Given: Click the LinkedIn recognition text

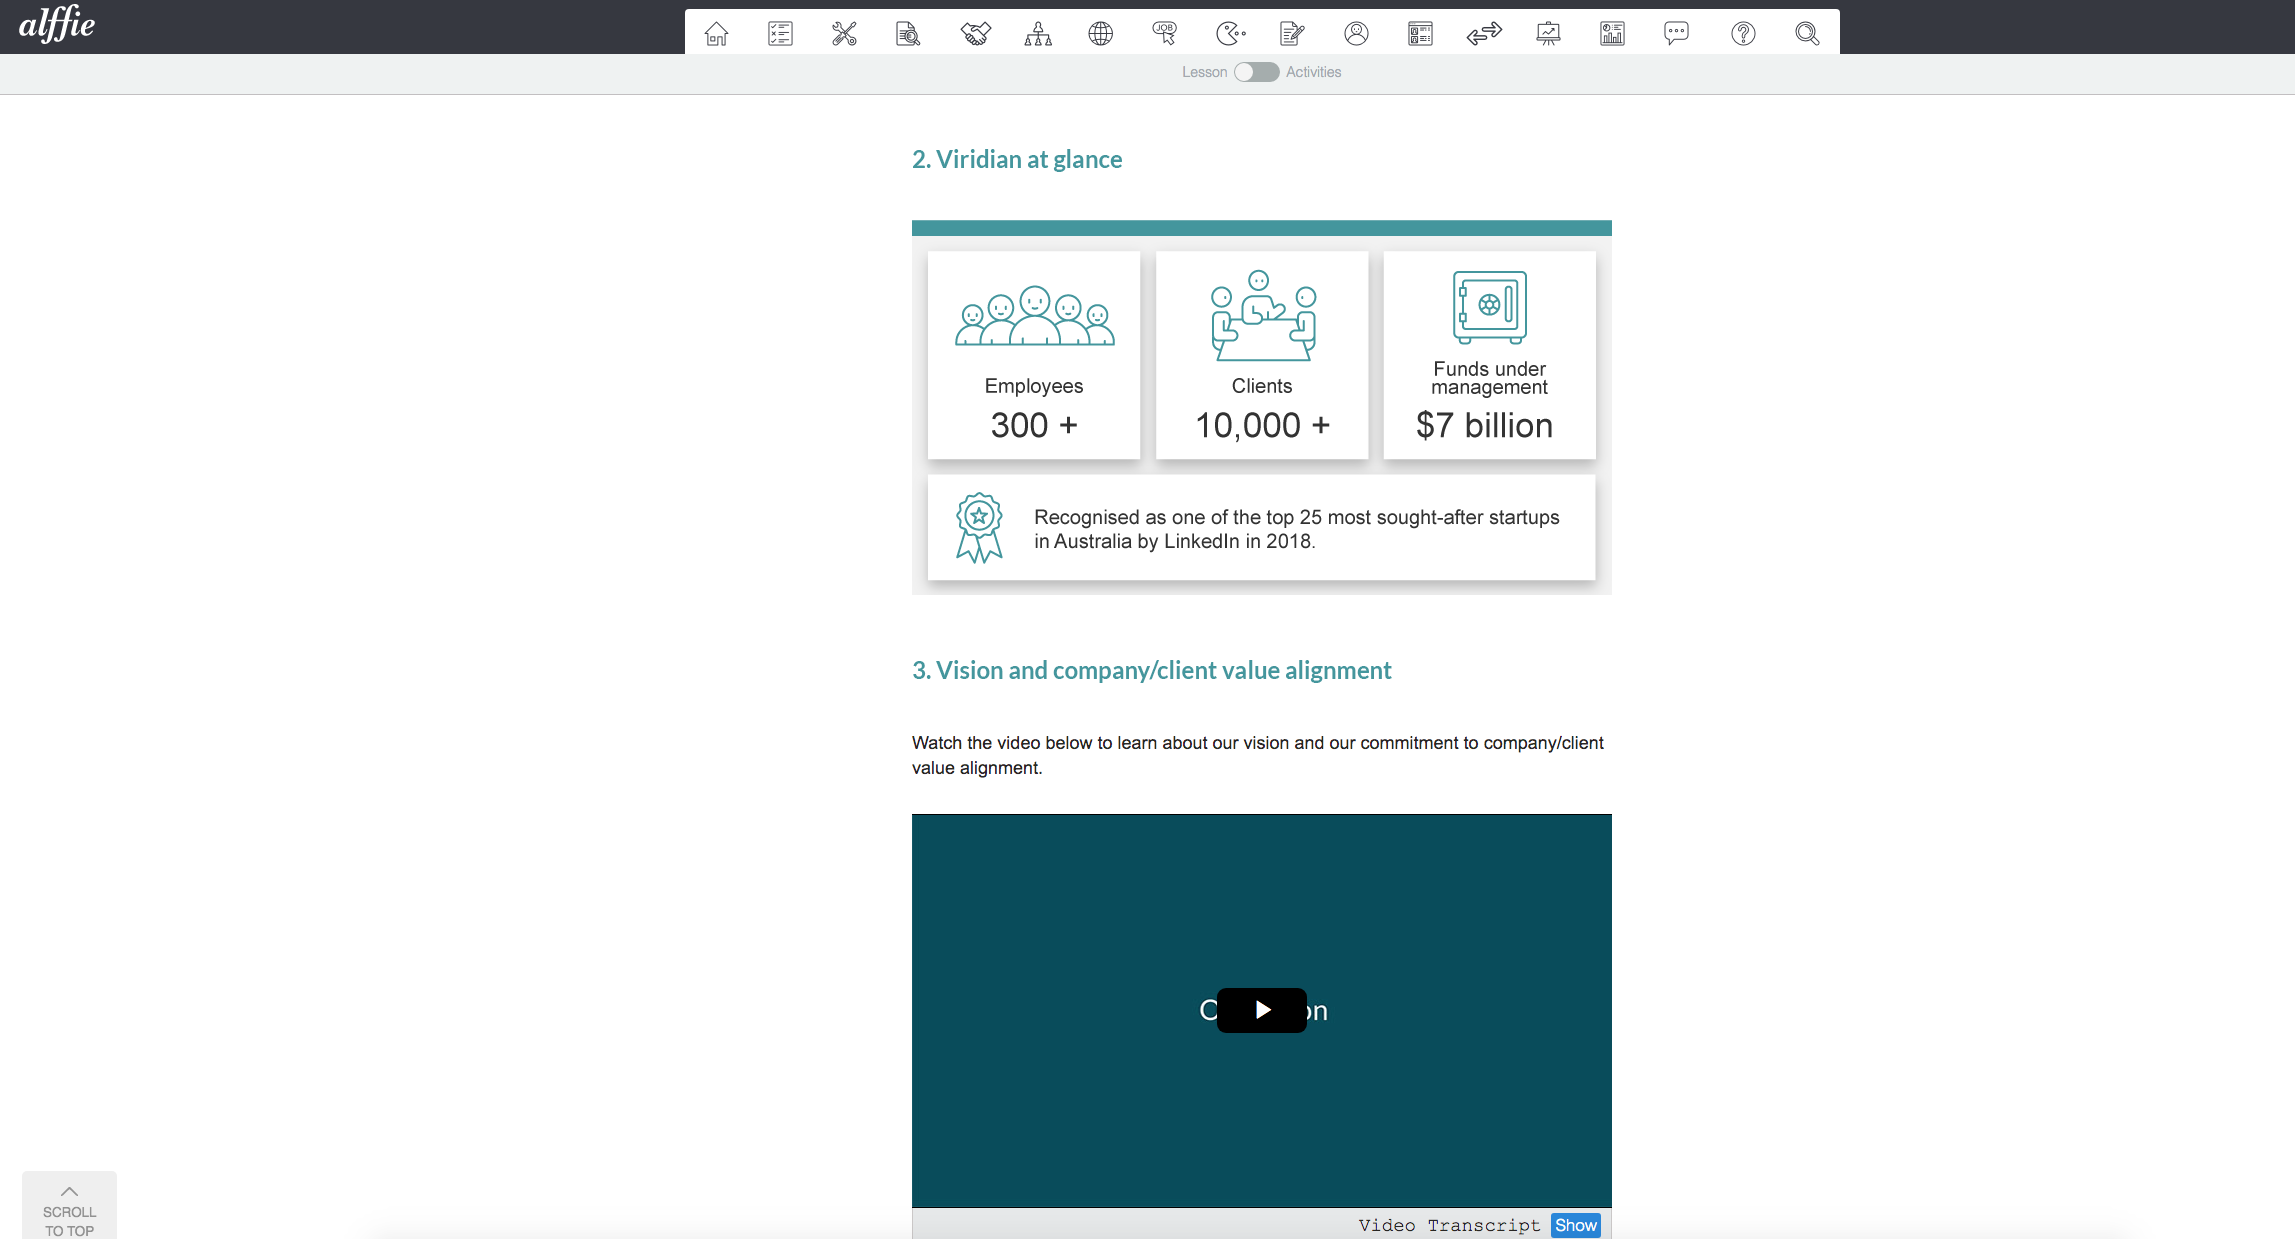Looking at the screenshot, I should [x=1296, y=529].
